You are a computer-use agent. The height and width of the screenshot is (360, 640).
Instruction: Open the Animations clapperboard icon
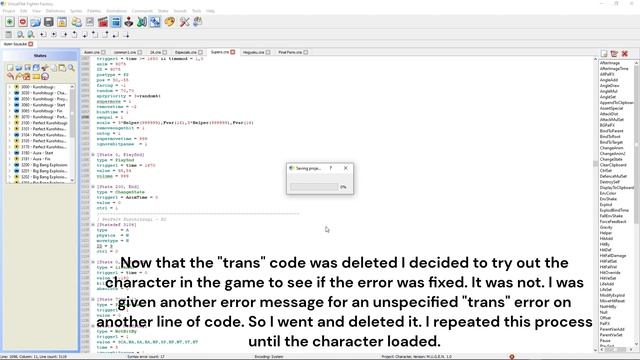pyautogui.click(x=103, y=22)
